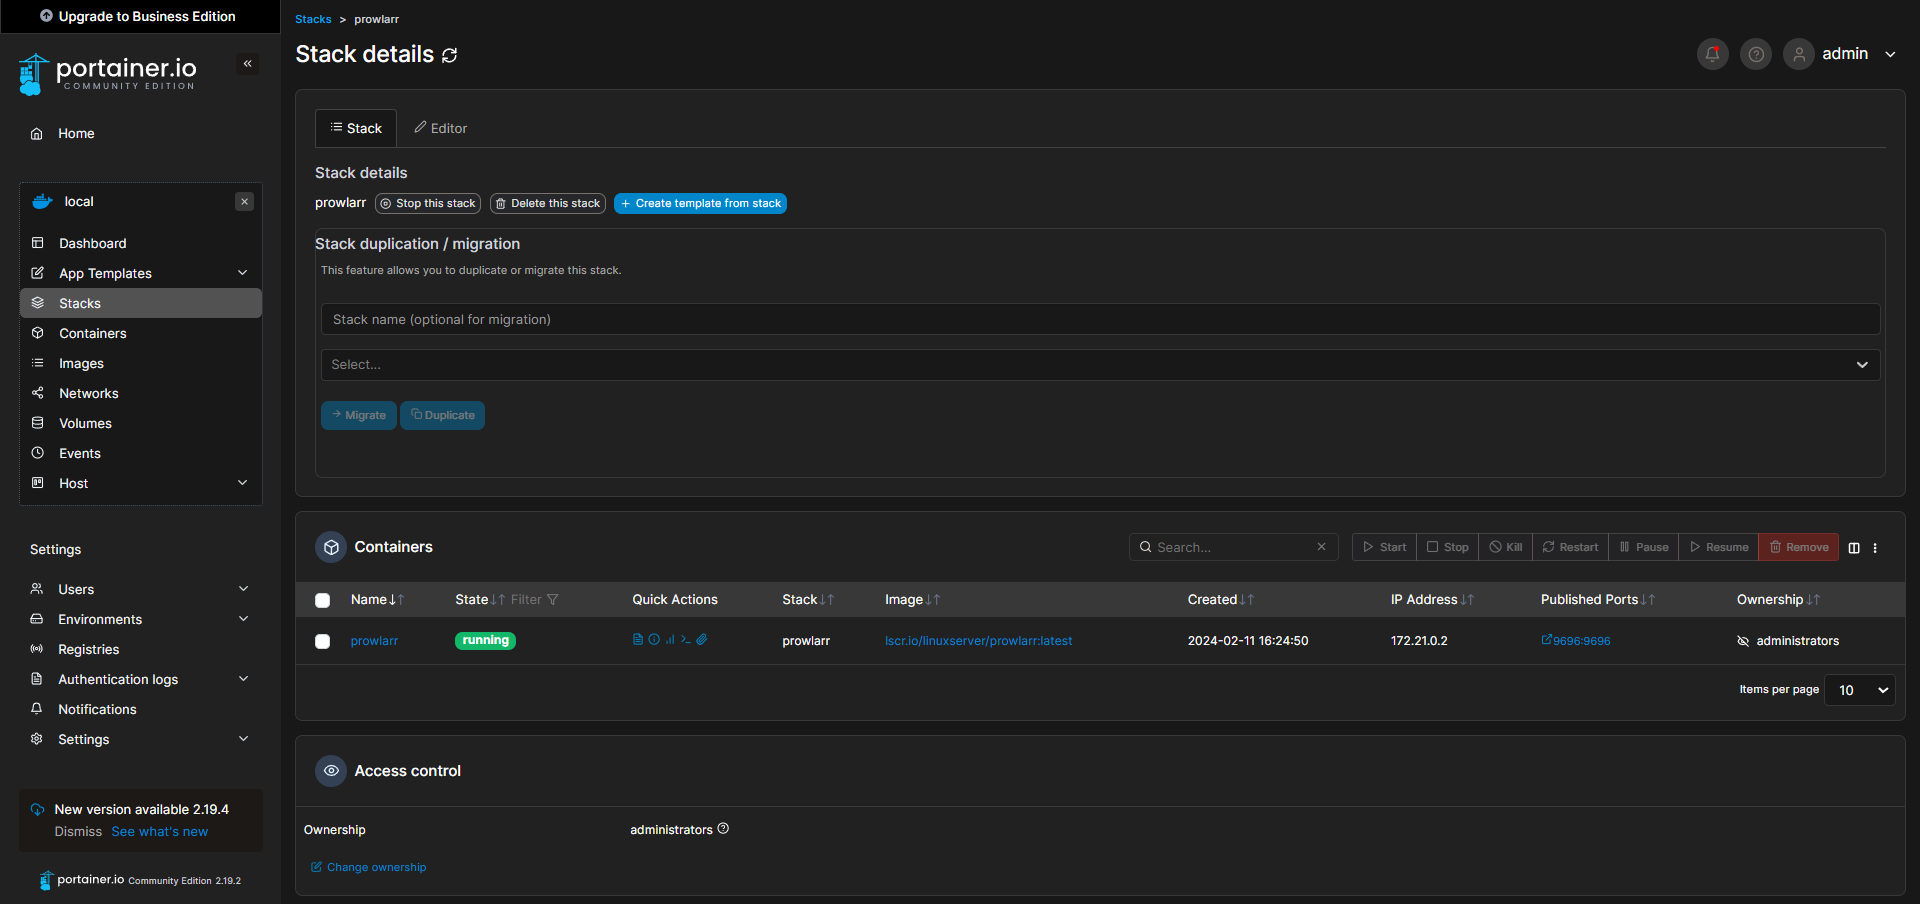Open the containers table kebab menu
1920x904 pixels.
1875,548
